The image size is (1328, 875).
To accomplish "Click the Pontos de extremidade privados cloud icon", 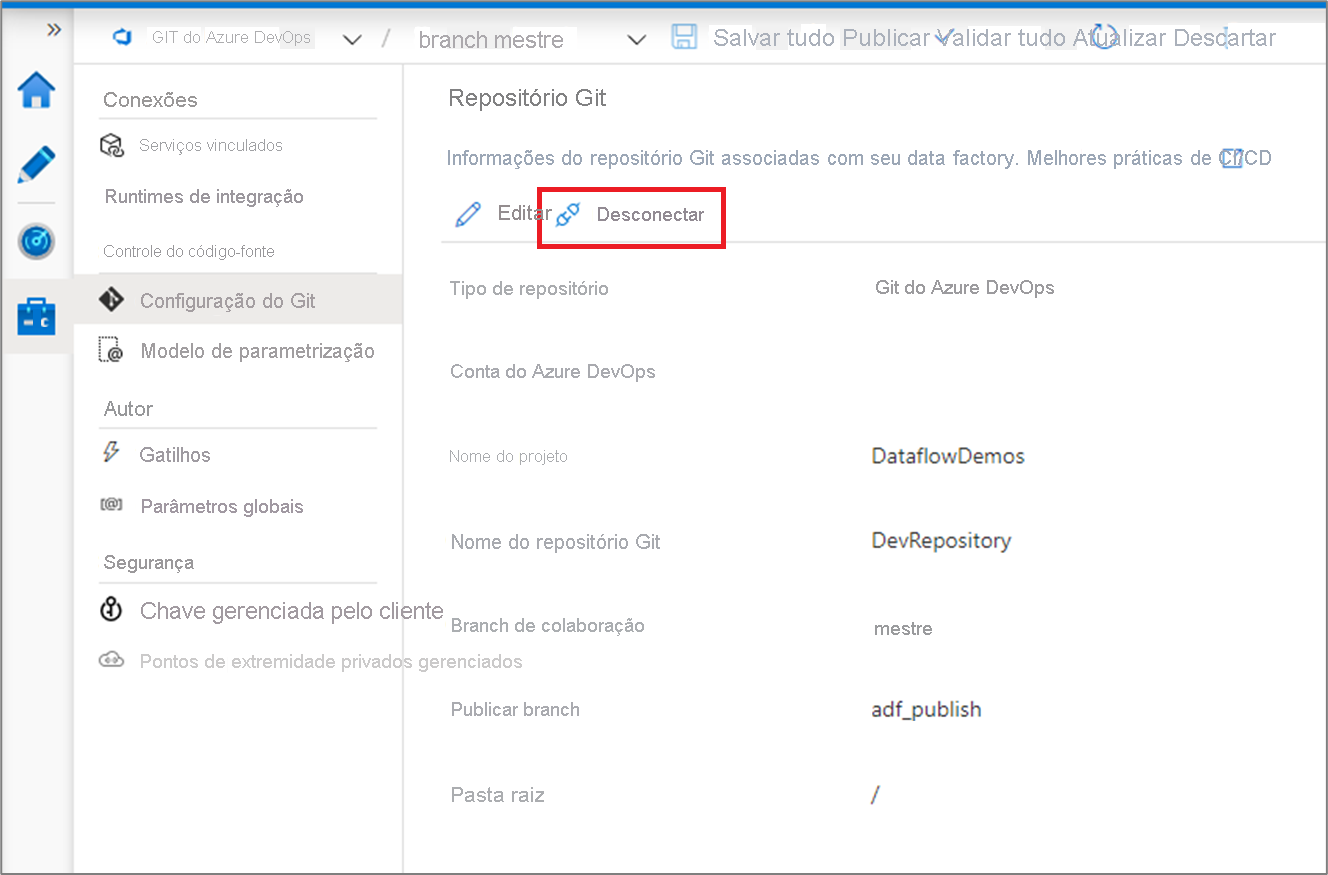I will [111, 660].
